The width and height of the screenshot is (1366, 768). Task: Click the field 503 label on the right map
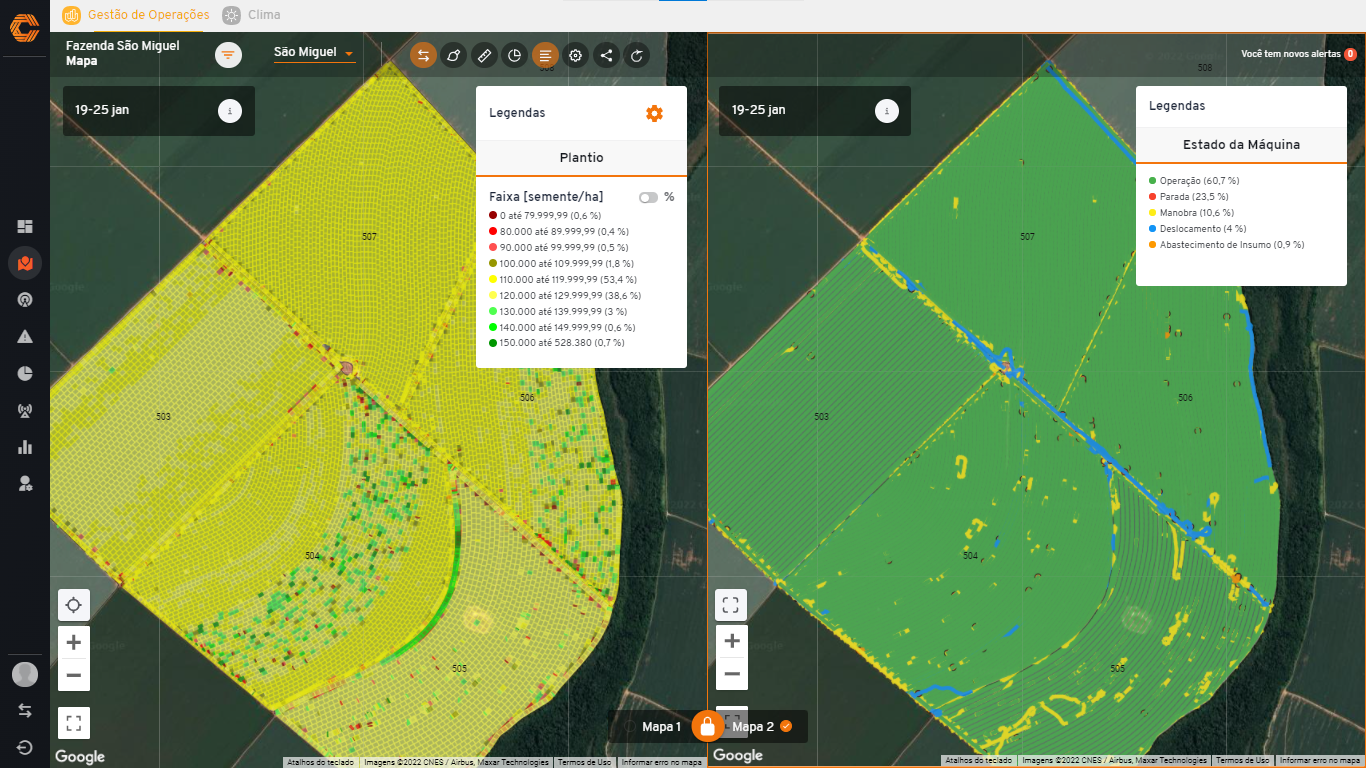(x=821, y=417)
